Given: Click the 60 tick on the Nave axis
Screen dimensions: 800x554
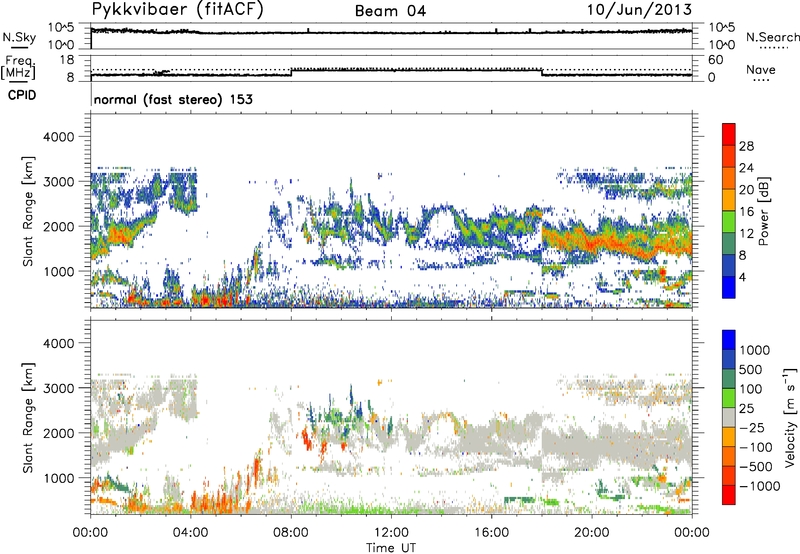Looking at the screenshot, I should tap(715, 60).
